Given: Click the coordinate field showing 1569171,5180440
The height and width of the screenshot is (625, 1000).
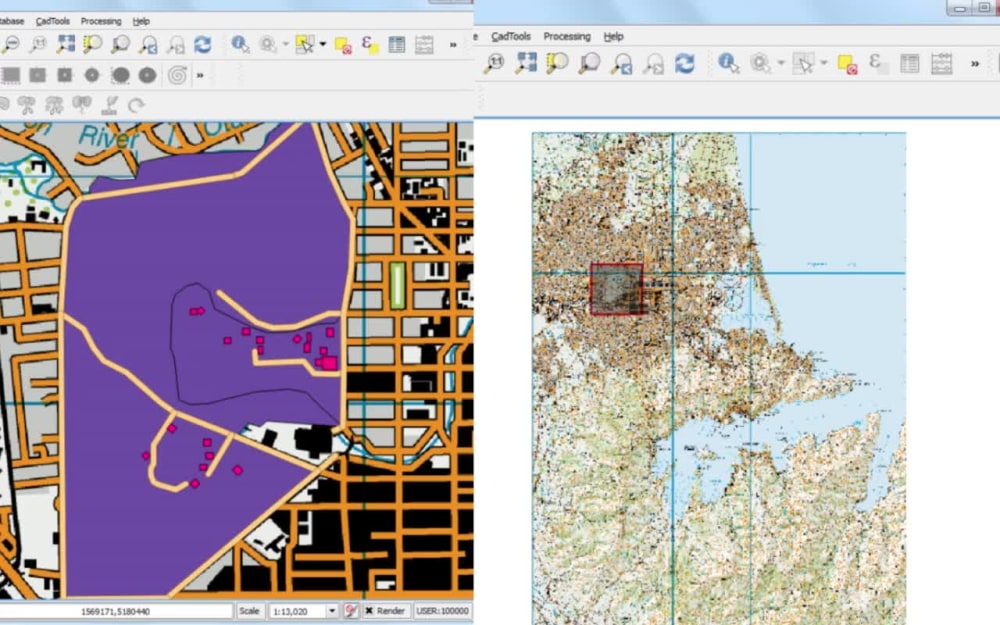Looking at the screenshot, I should pyautogui.click(x=117, y=610).
